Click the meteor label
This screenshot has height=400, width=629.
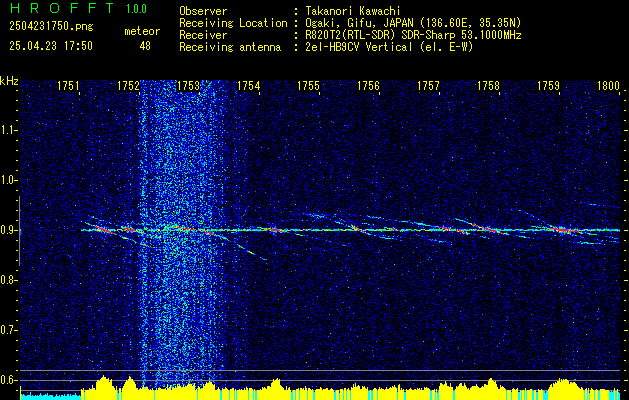pos(142,31)
